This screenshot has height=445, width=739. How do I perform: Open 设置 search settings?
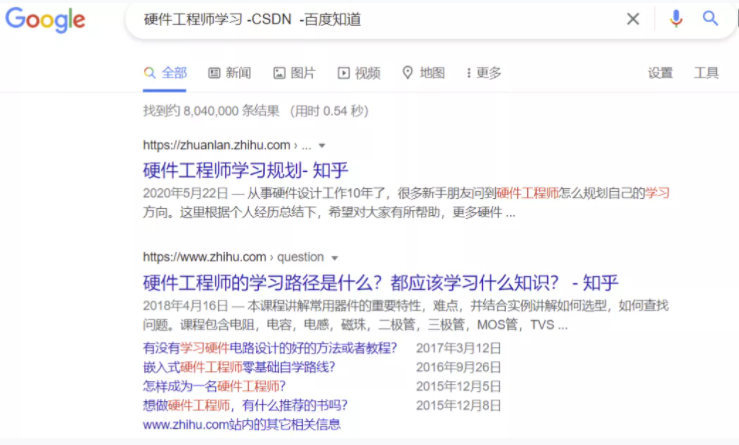[660, 73]
